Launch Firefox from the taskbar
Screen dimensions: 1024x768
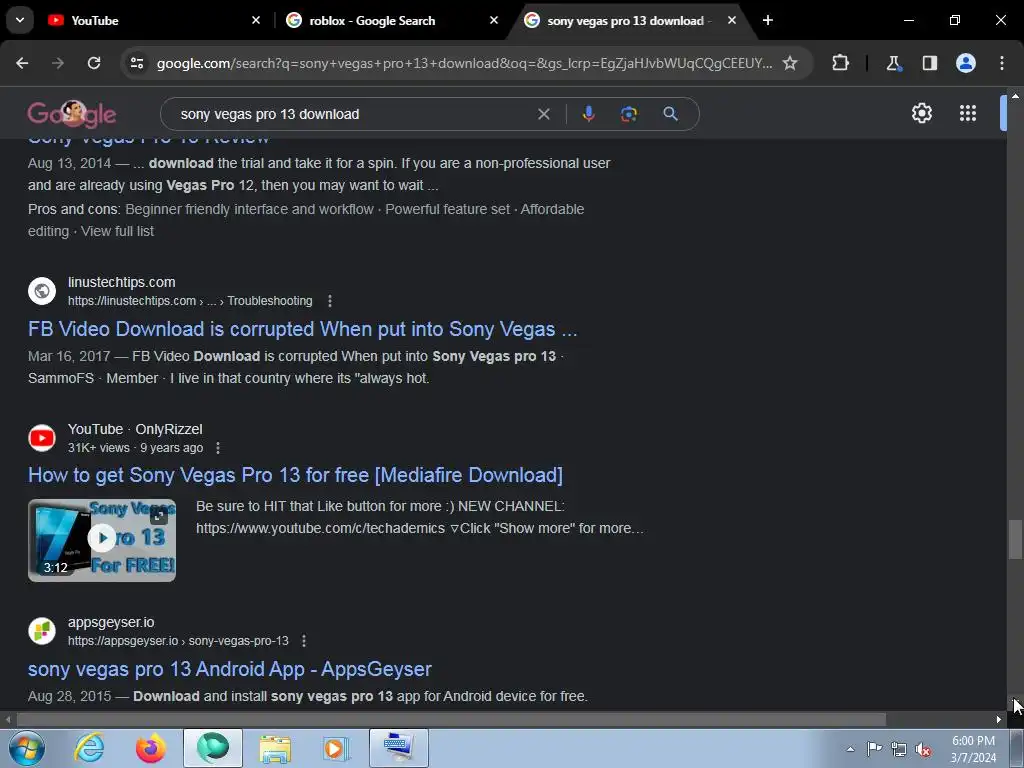tap(151, 748)
